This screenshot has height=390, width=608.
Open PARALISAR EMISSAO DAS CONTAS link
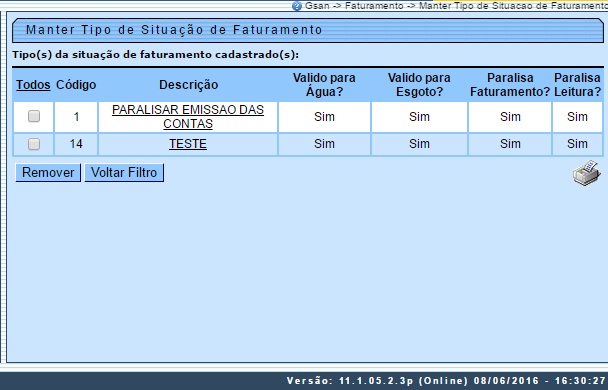coord(188,117)
